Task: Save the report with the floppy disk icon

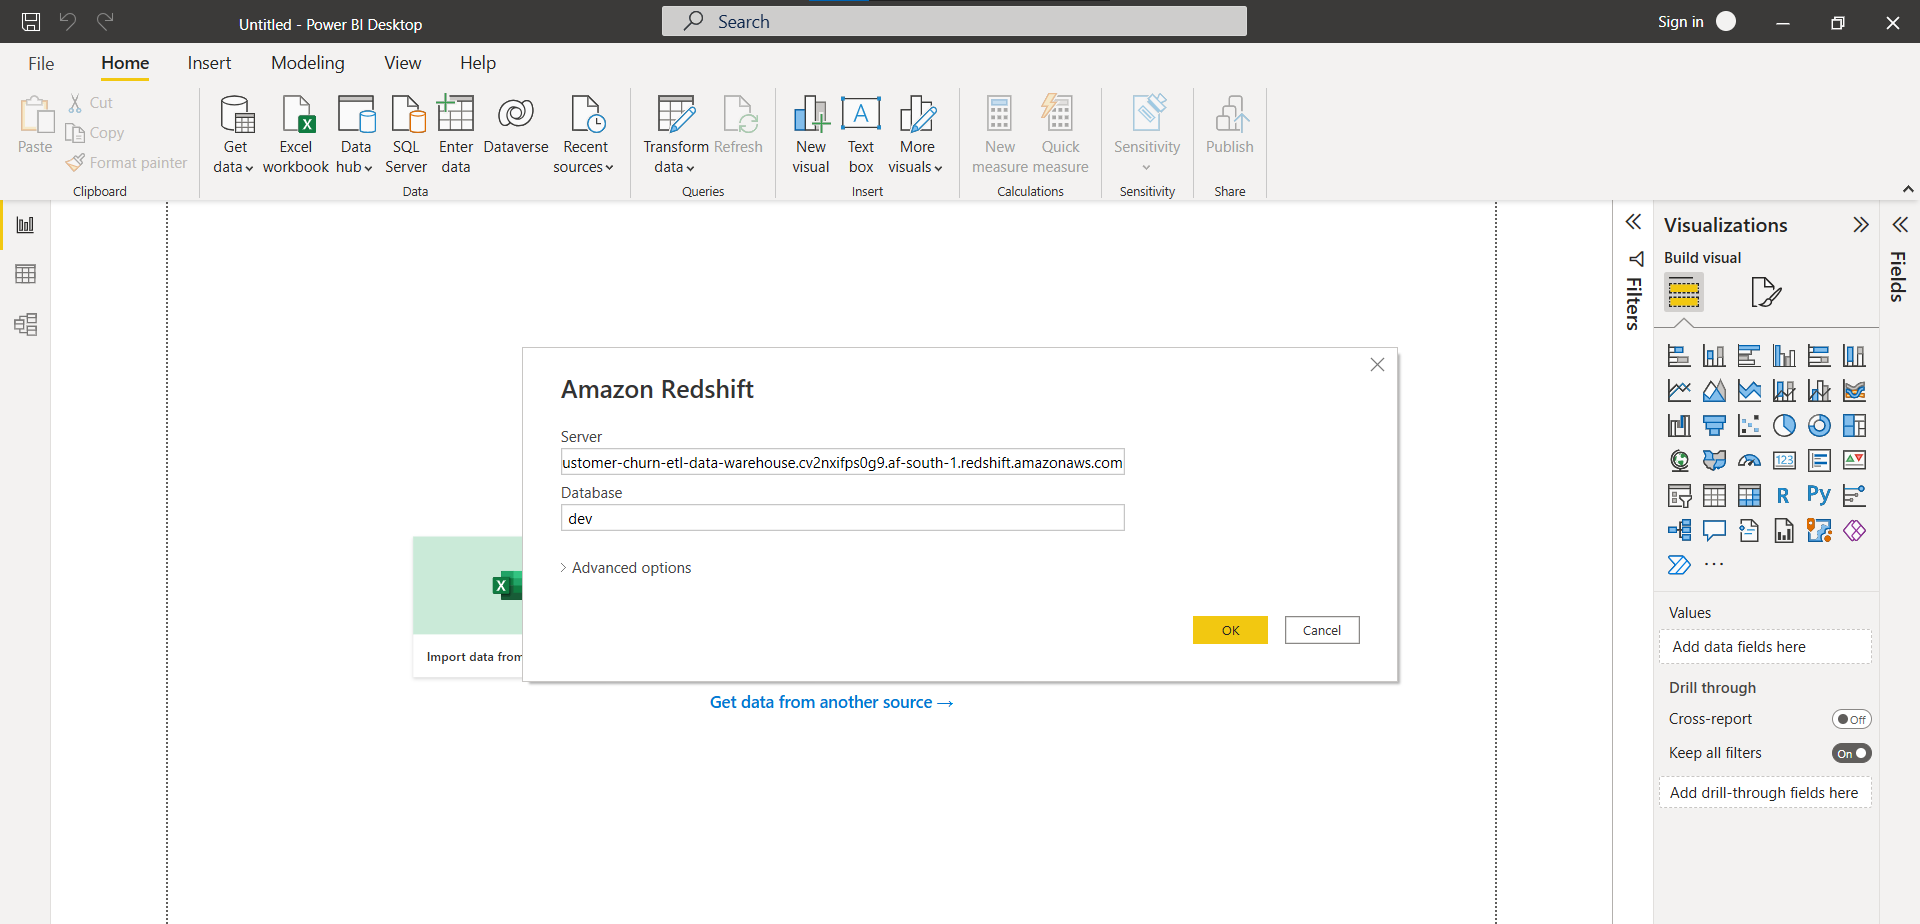Action: coord(31,22)
